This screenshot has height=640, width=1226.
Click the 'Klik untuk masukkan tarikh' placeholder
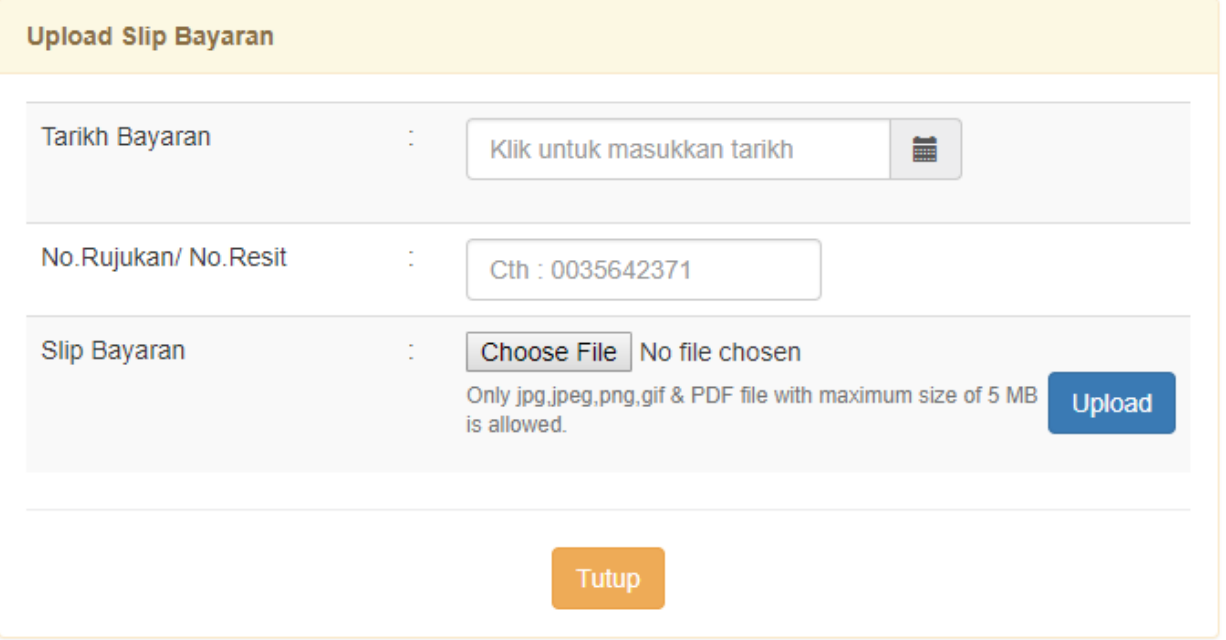pos(641,150)
